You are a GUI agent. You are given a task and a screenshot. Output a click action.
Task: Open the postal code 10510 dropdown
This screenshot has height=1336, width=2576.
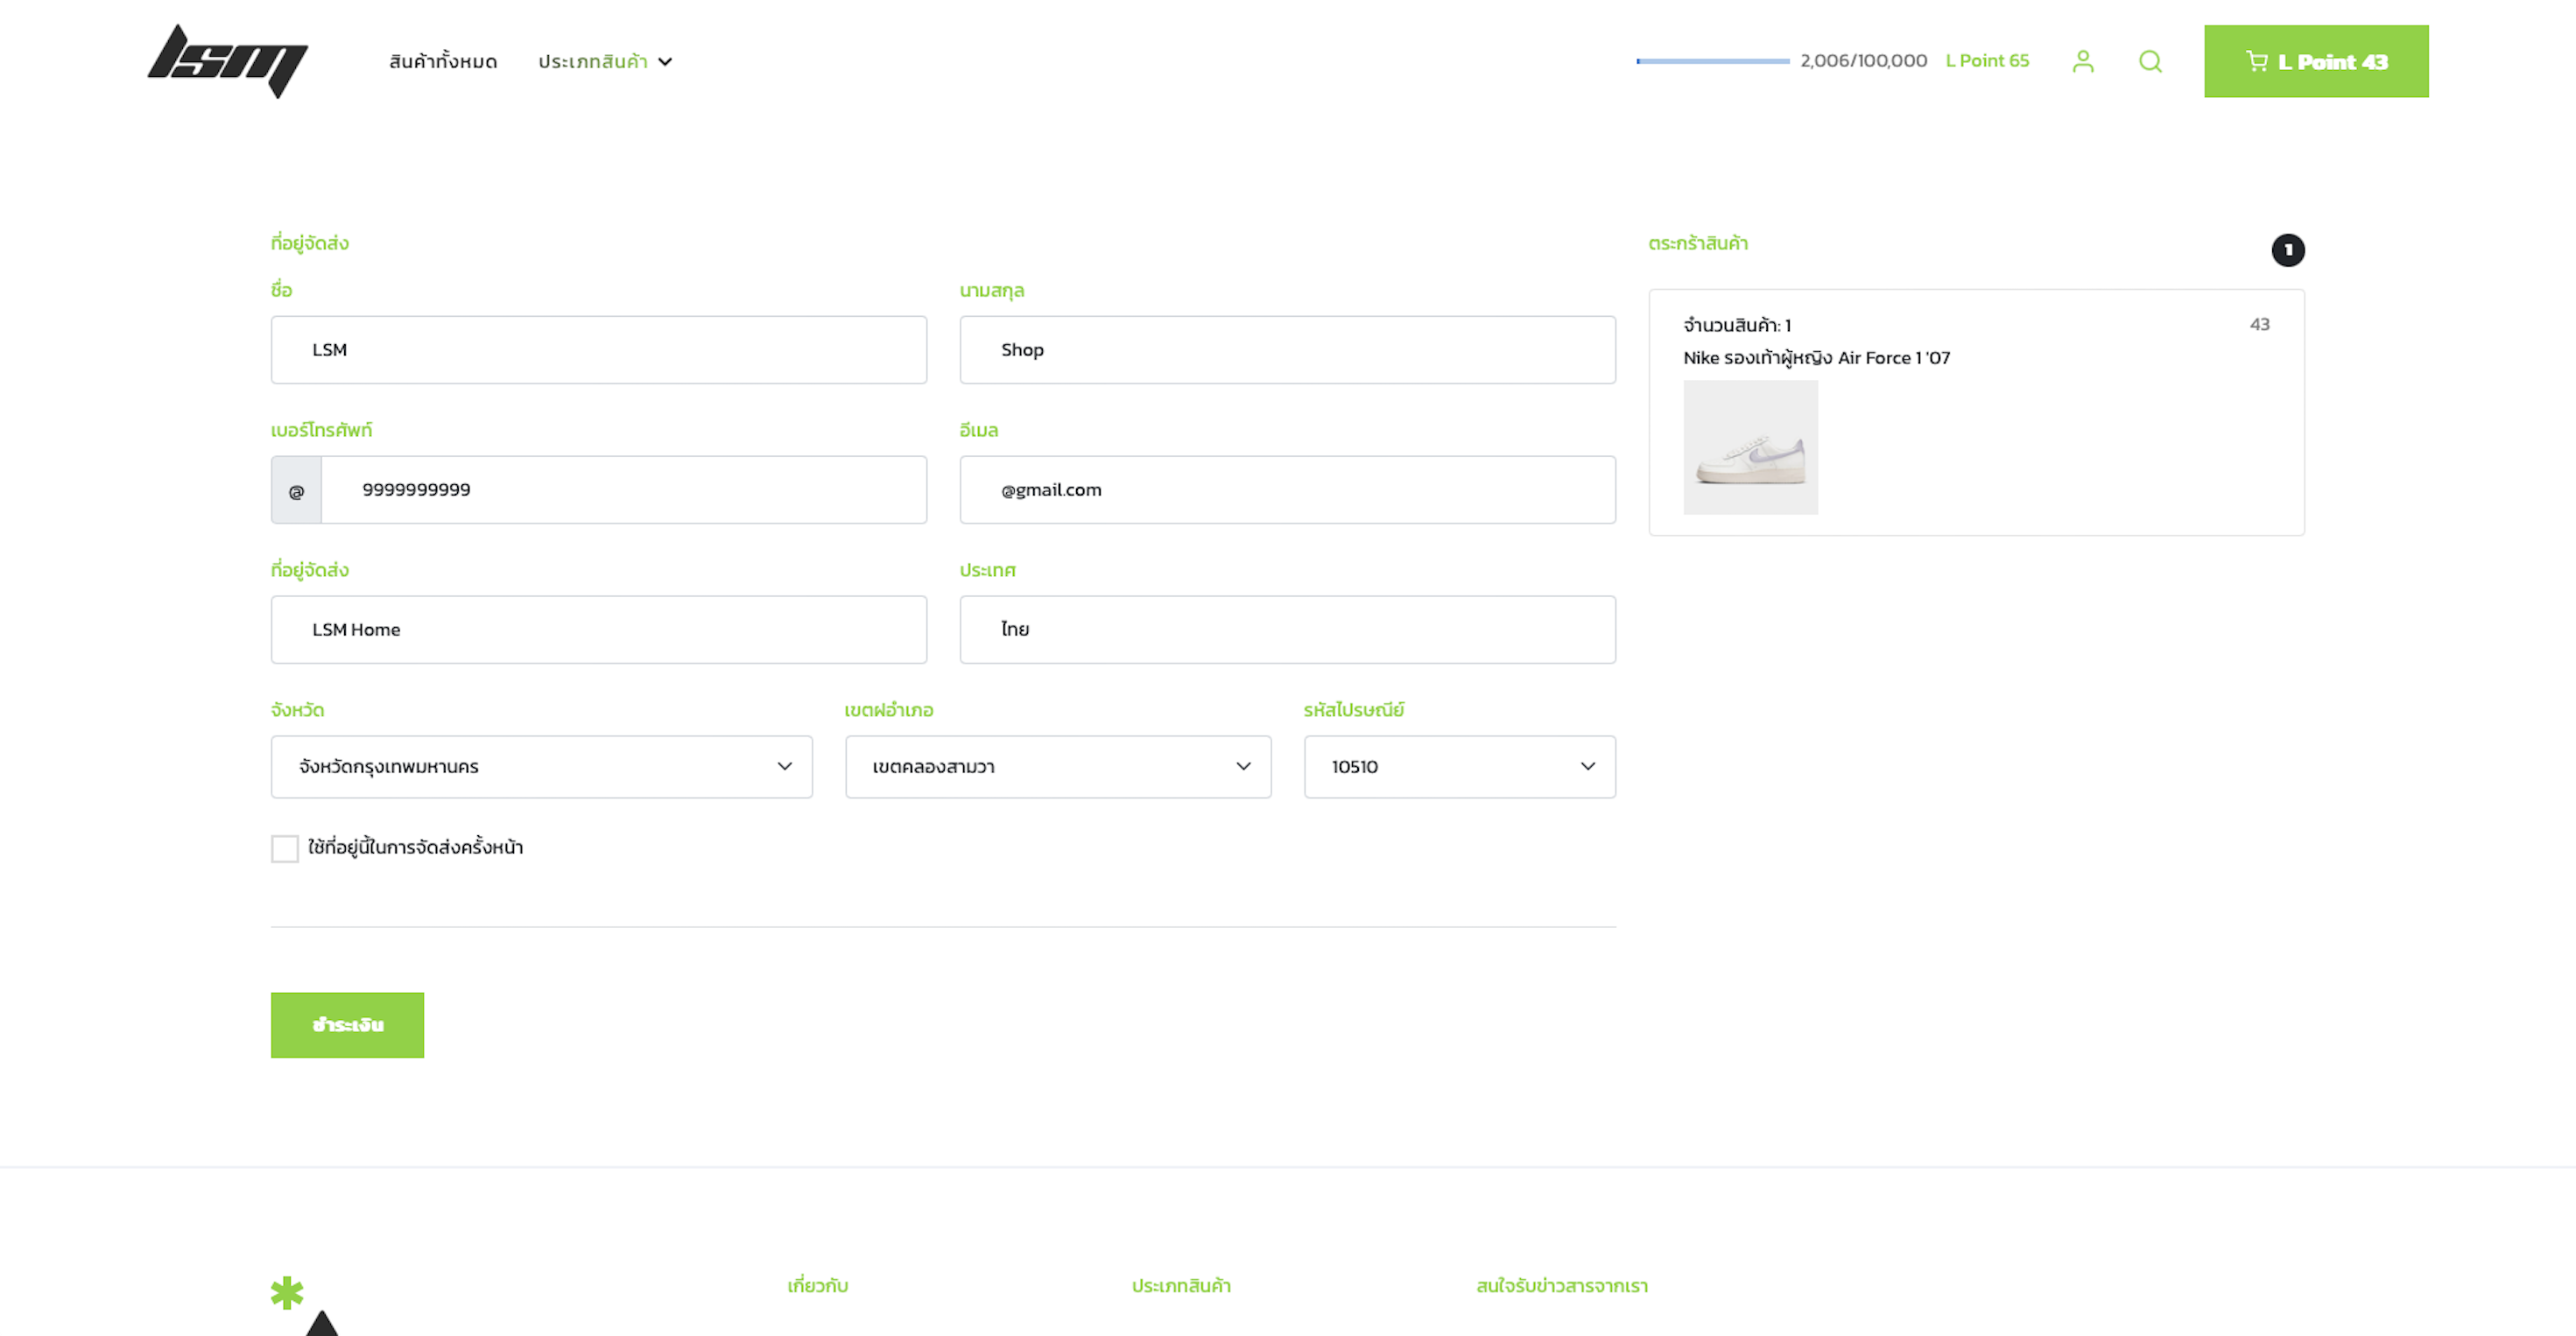(1458, 767)
